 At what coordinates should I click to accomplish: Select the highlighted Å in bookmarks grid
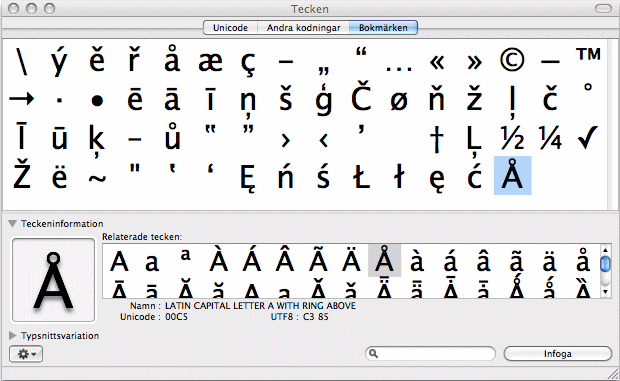tap(512, 175)
